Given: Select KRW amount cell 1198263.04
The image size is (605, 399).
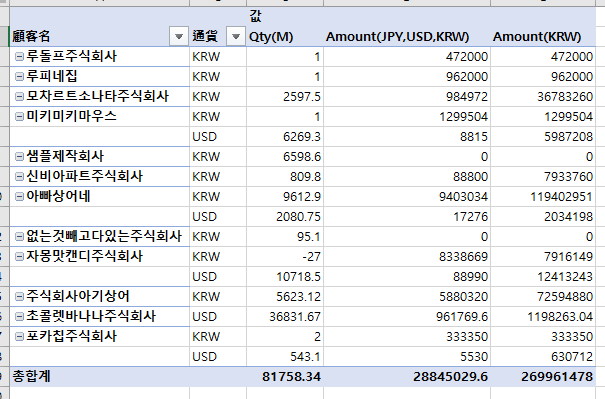Looking at the screenshot, I should (543, 317).
